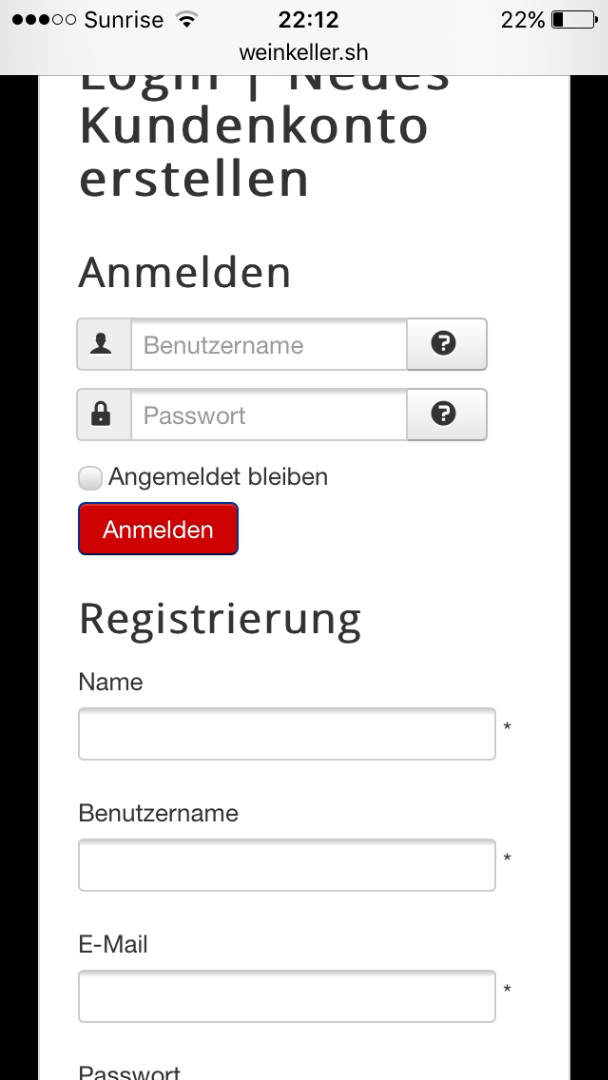Click the padlock icon beside Passwort
608x1080 pixels.
103,414
